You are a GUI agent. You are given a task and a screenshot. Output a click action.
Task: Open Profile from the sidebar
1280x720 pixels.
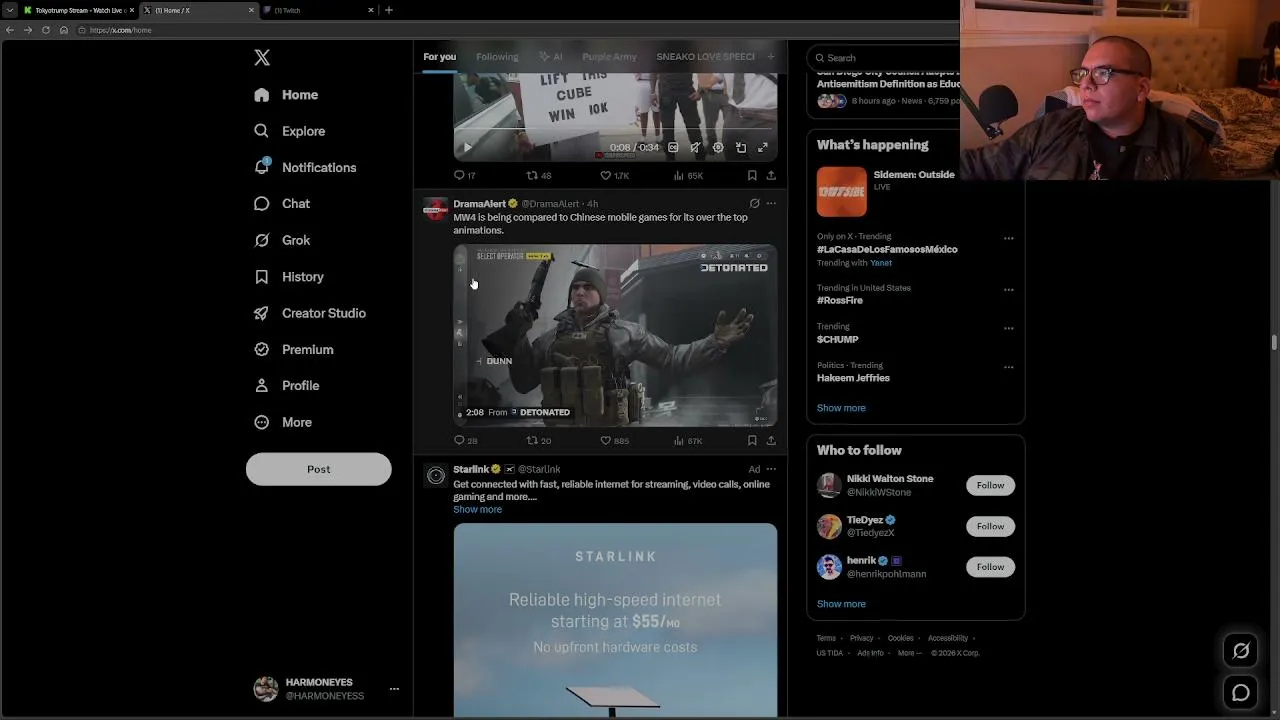pos(286,386)
